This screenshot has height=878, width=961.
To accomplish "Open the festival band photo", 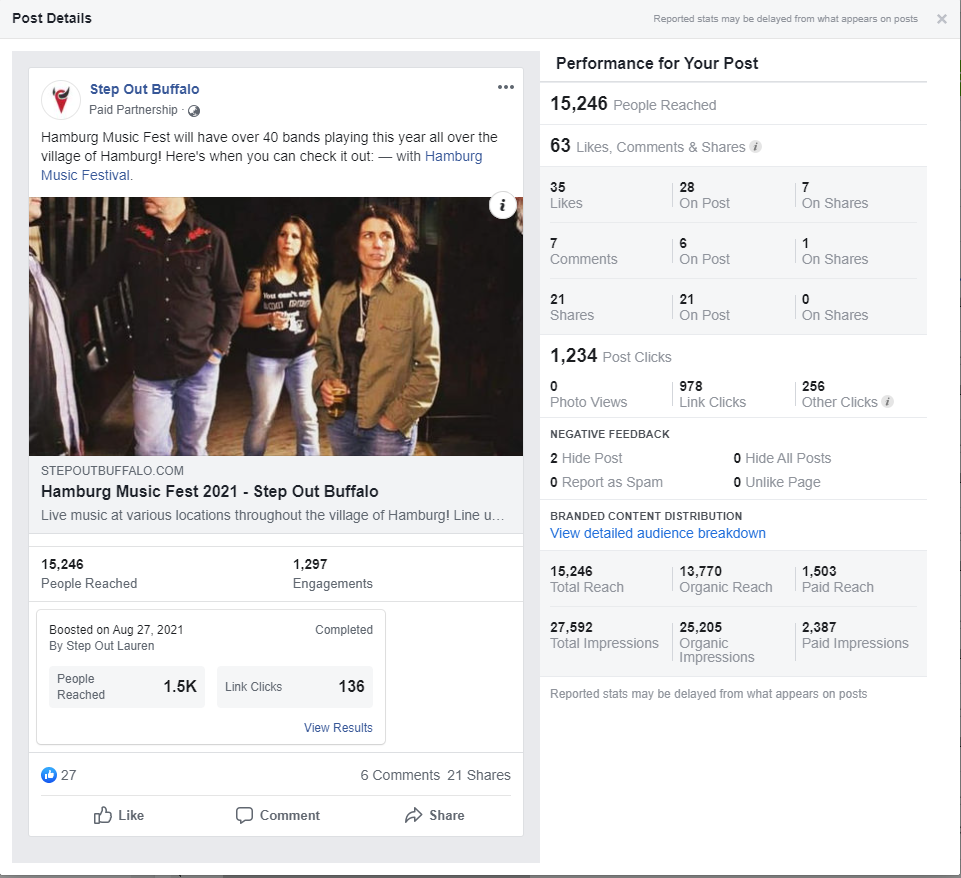I will (276, 327).
